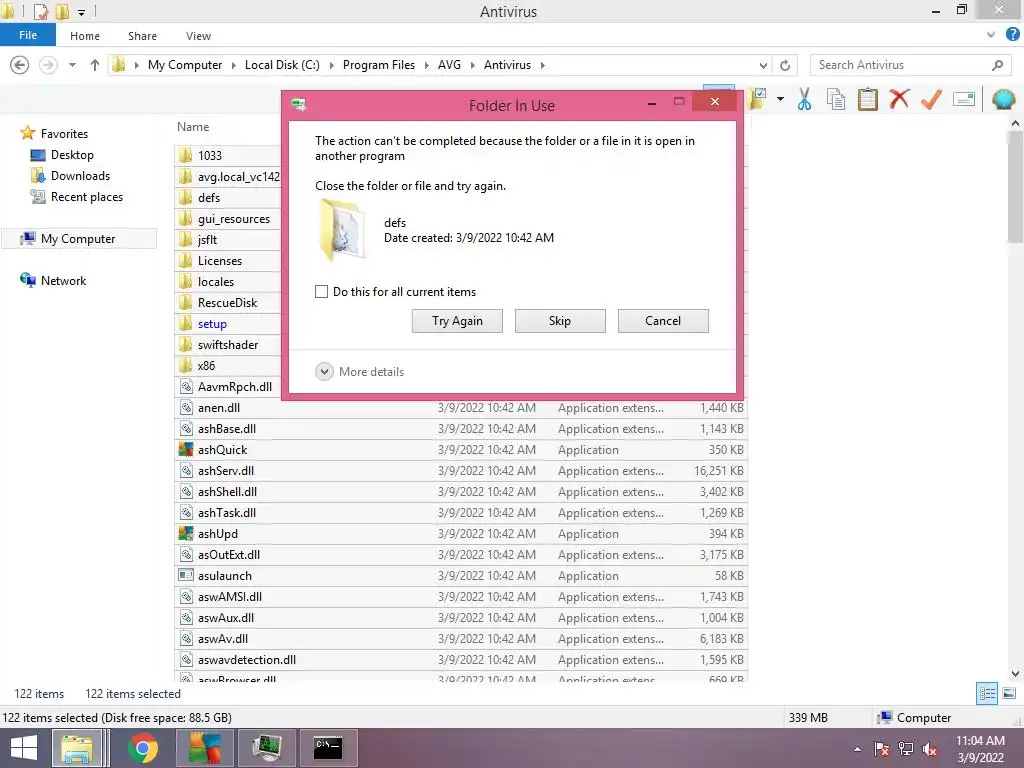Select the 1033 folder
The image size is (1024, 768).
pos(210,155)
